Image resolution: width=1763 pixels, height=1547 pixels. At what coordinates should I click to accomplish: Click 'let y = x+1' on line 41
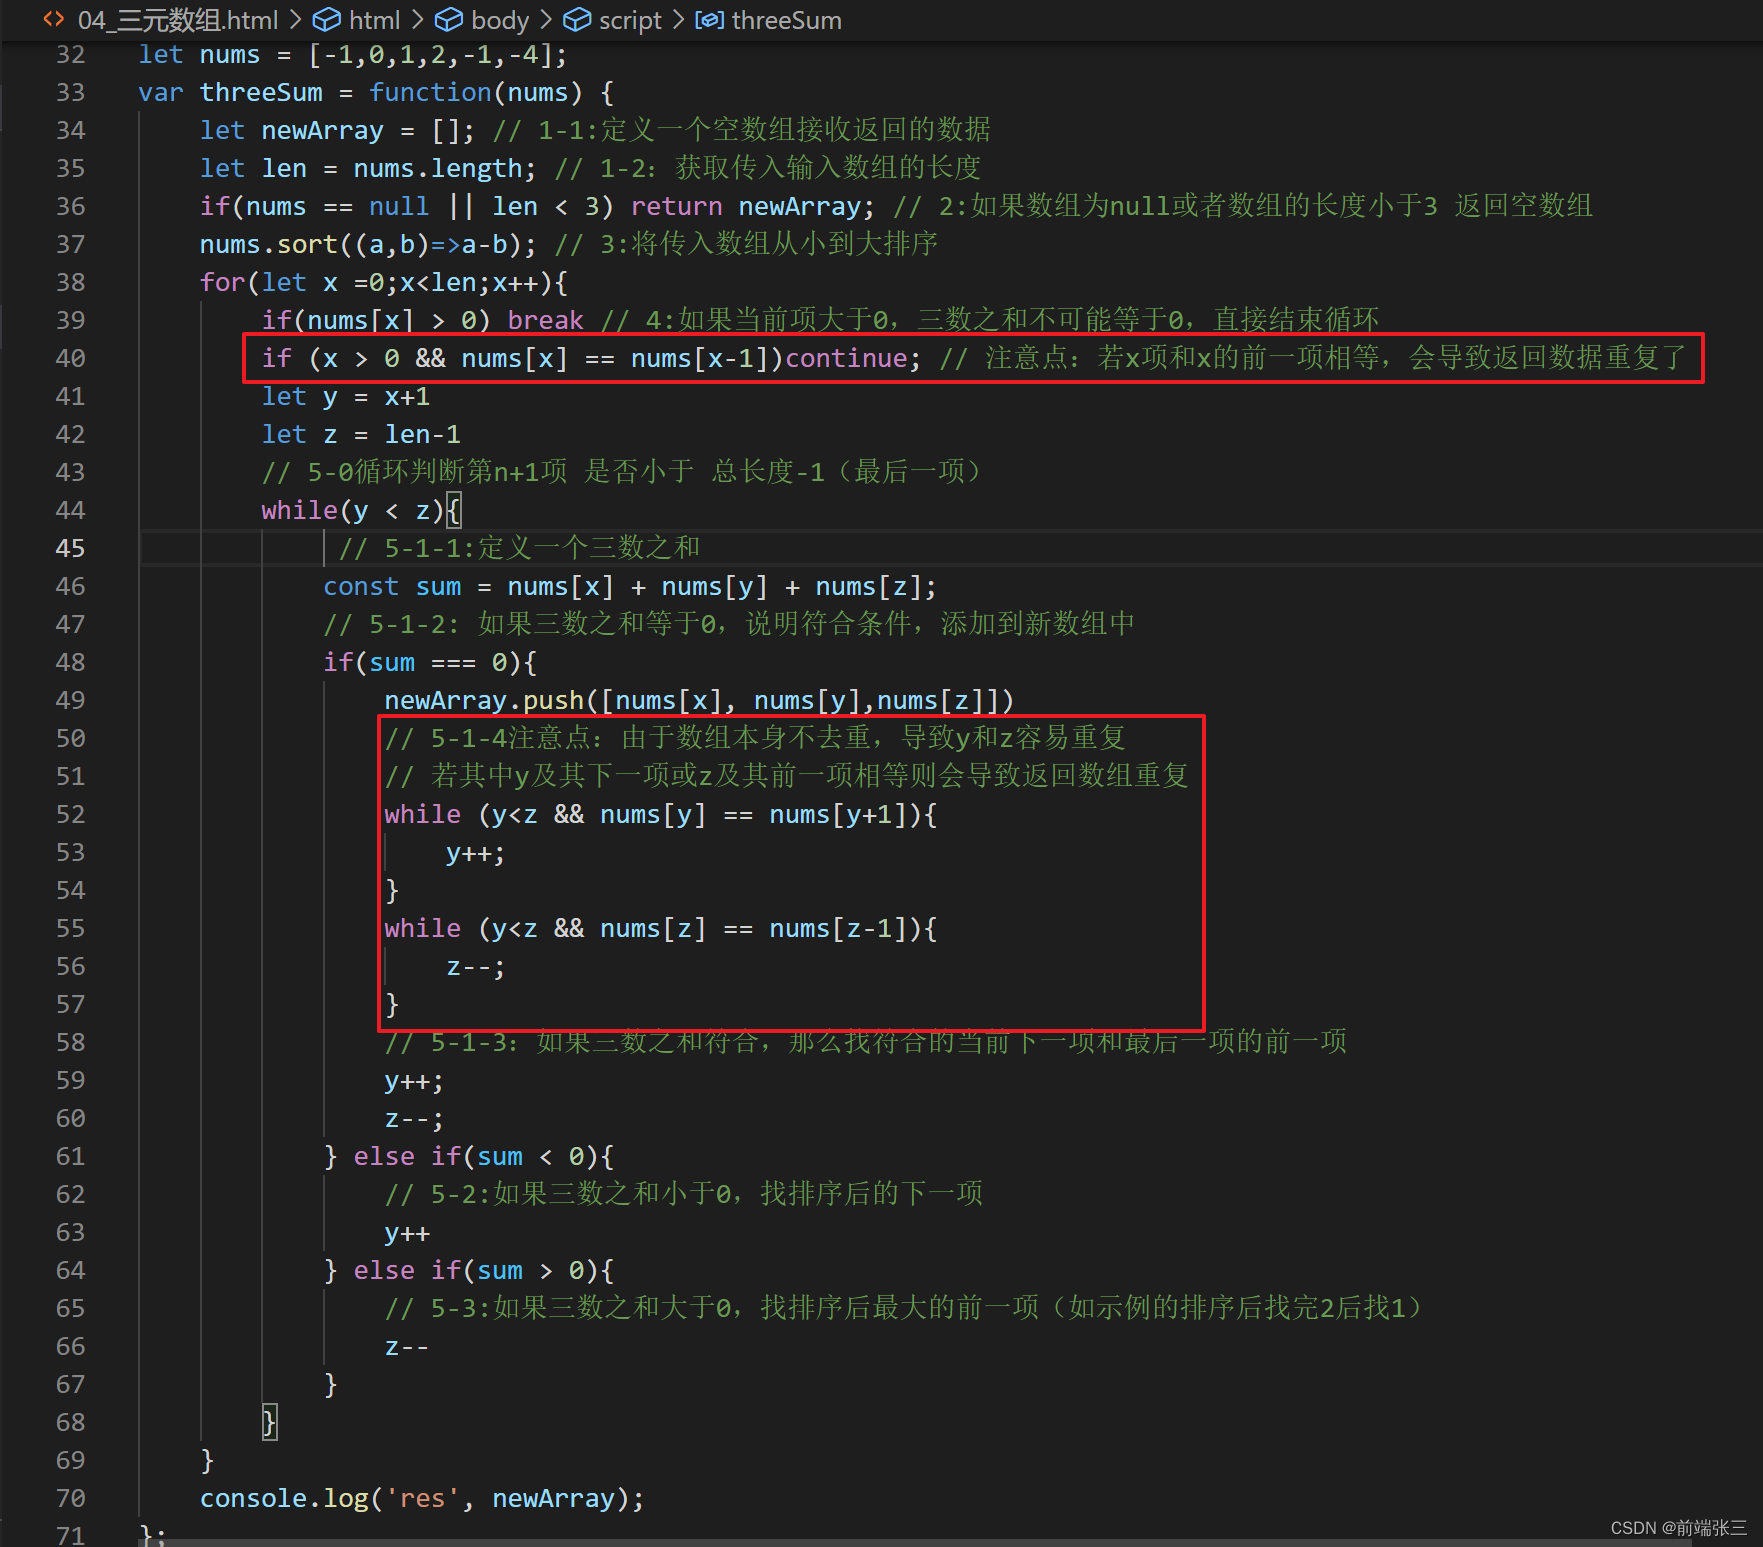point(346,396)
